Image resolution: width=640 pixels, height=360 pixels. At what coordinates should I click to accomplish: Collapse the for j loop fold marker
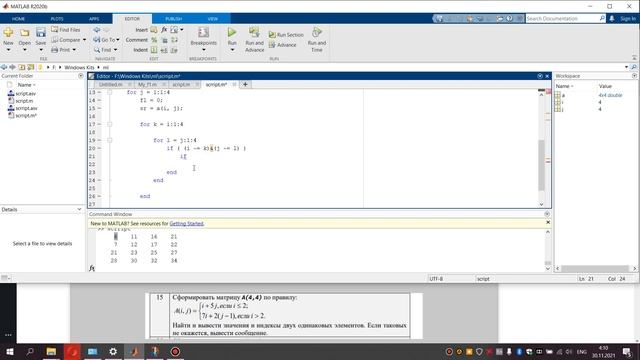(109, 92)
